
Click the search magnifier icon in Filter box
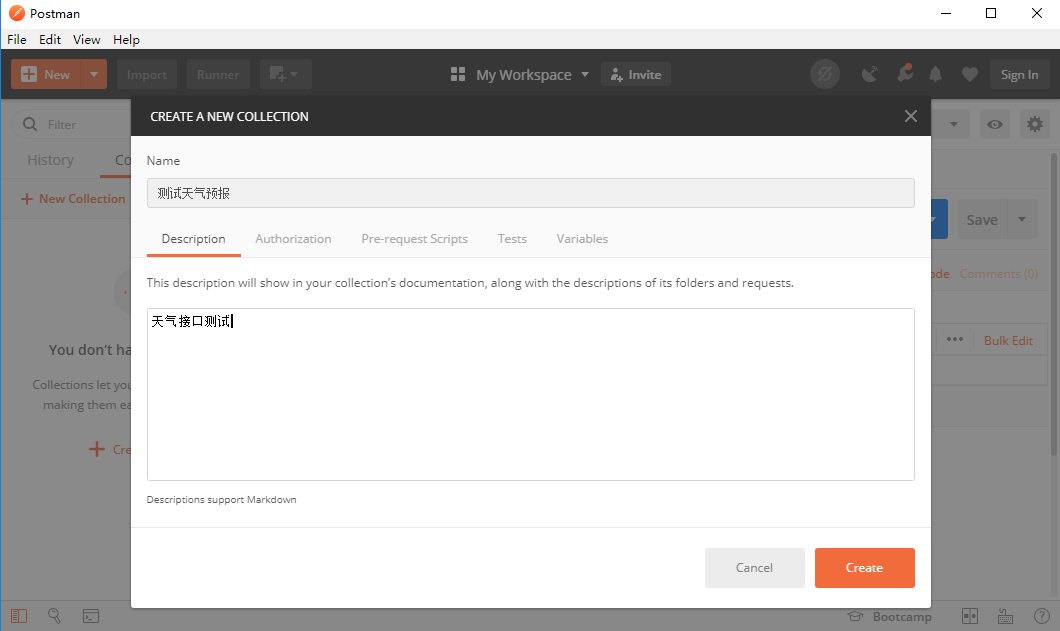[x=30, y=124]
